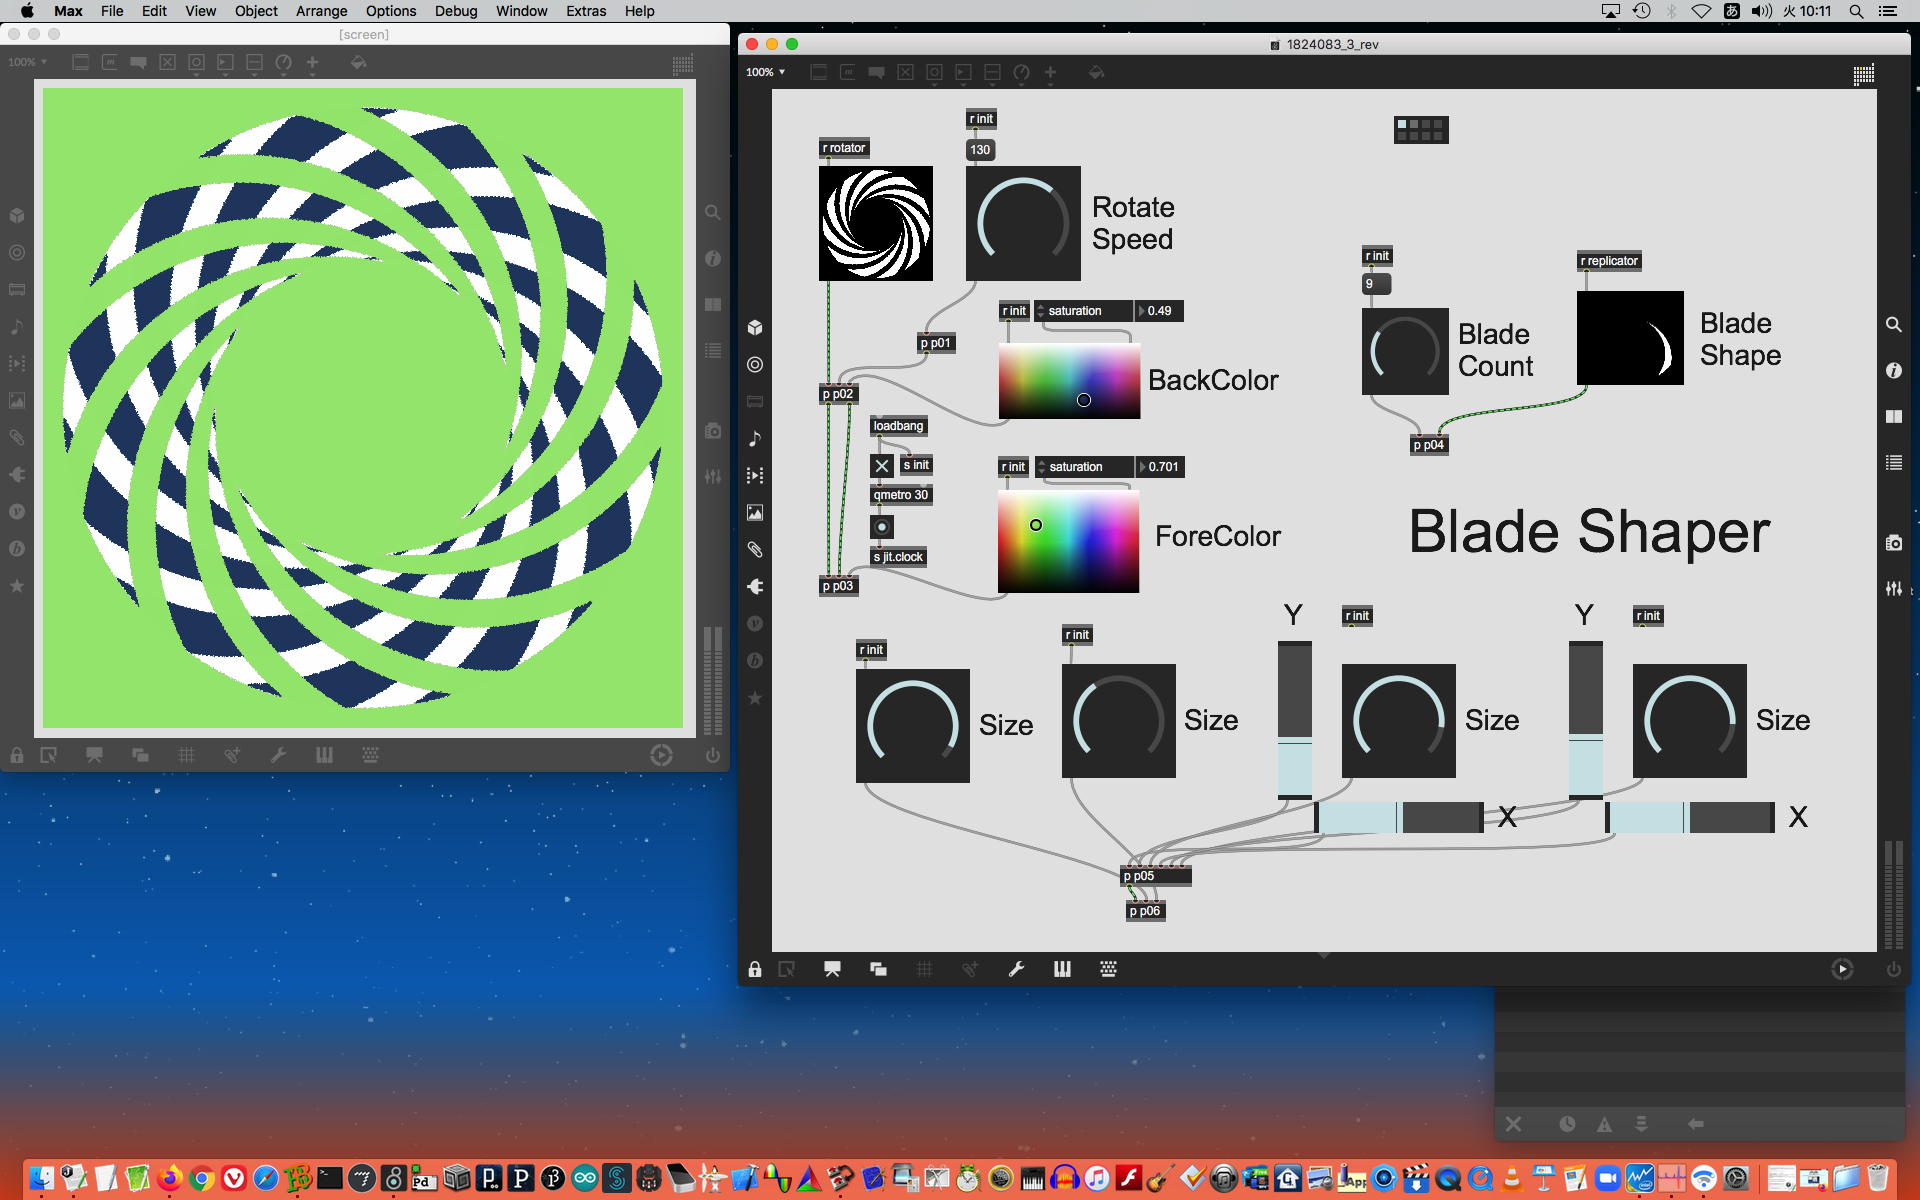Open the Extras menu
Screen dimensions: 1920x1200
click(585, 11)
